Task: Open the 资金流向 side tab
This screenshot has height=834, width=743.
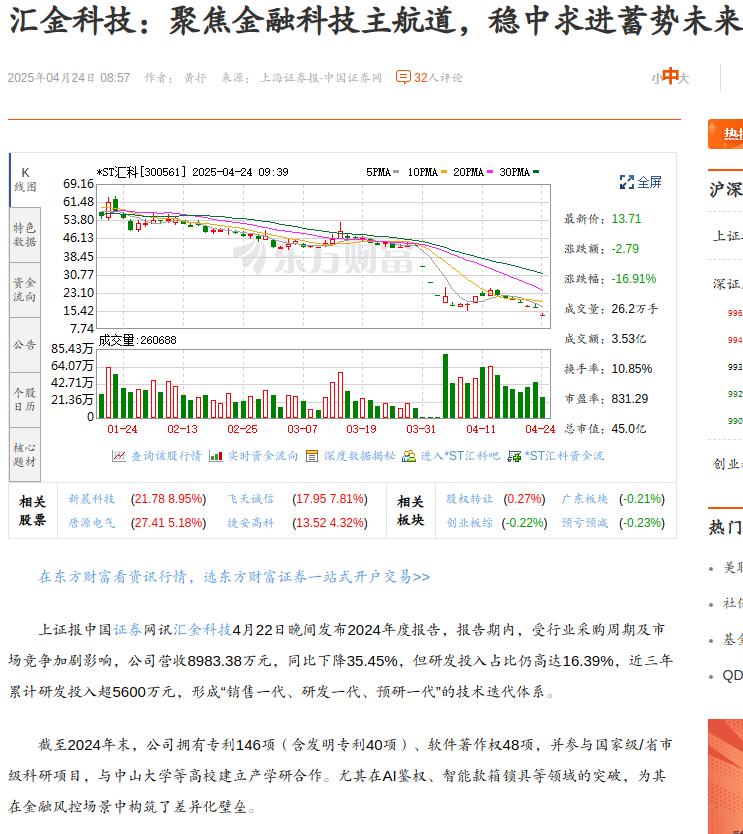Action: point(25,290)
